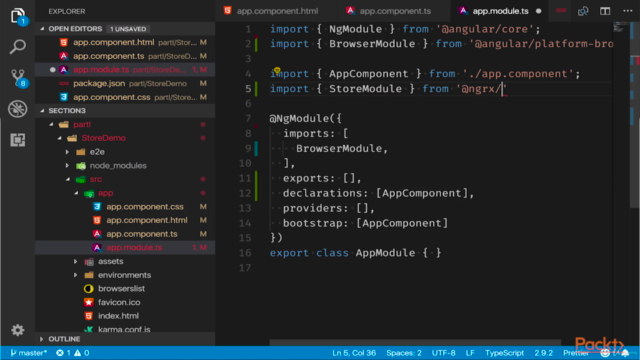The image size is (640, 360).
Task: Click line number 16 in the gutter
Action: click(245, 253)
